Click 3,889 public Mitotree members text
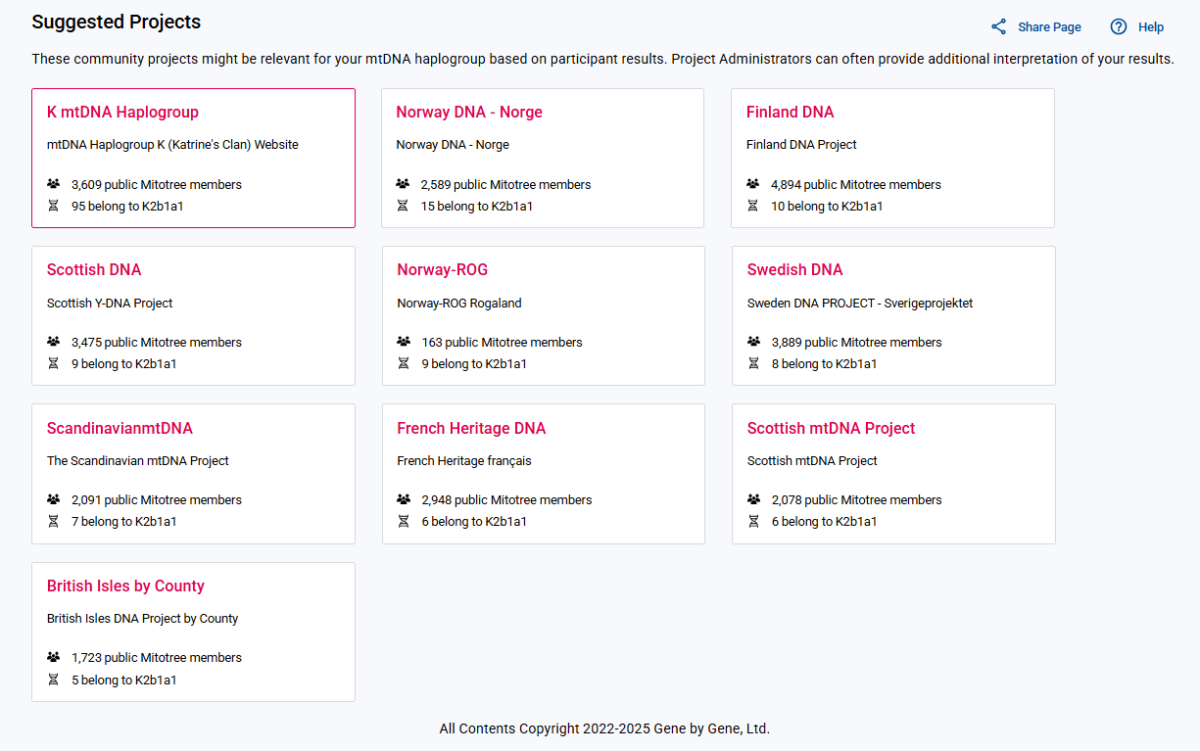Image resolution: width=1200 pixels, height=751 pixels. click(857, 343)
